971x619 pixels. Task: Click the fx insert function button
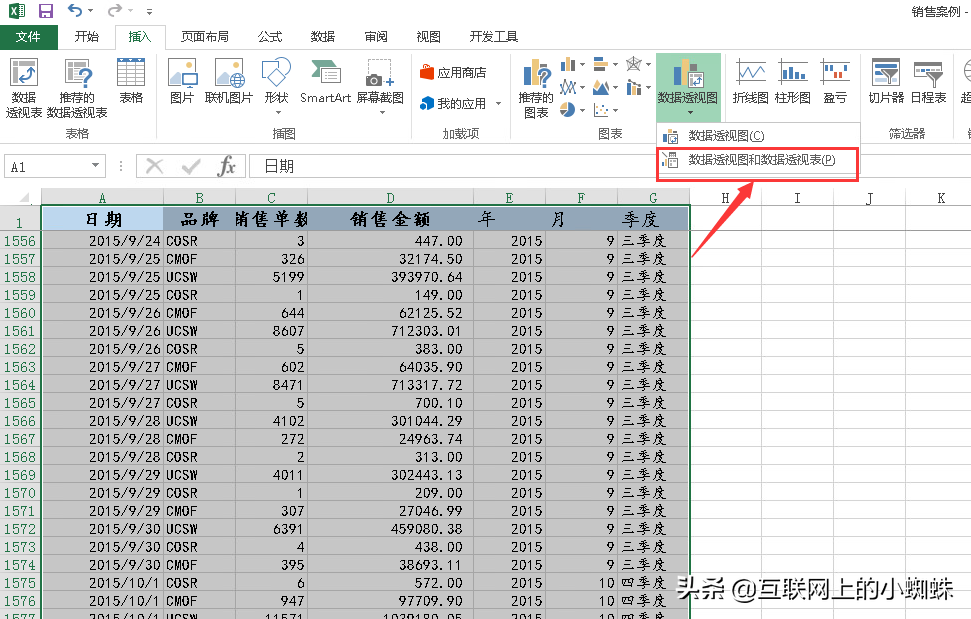point(227,166)
